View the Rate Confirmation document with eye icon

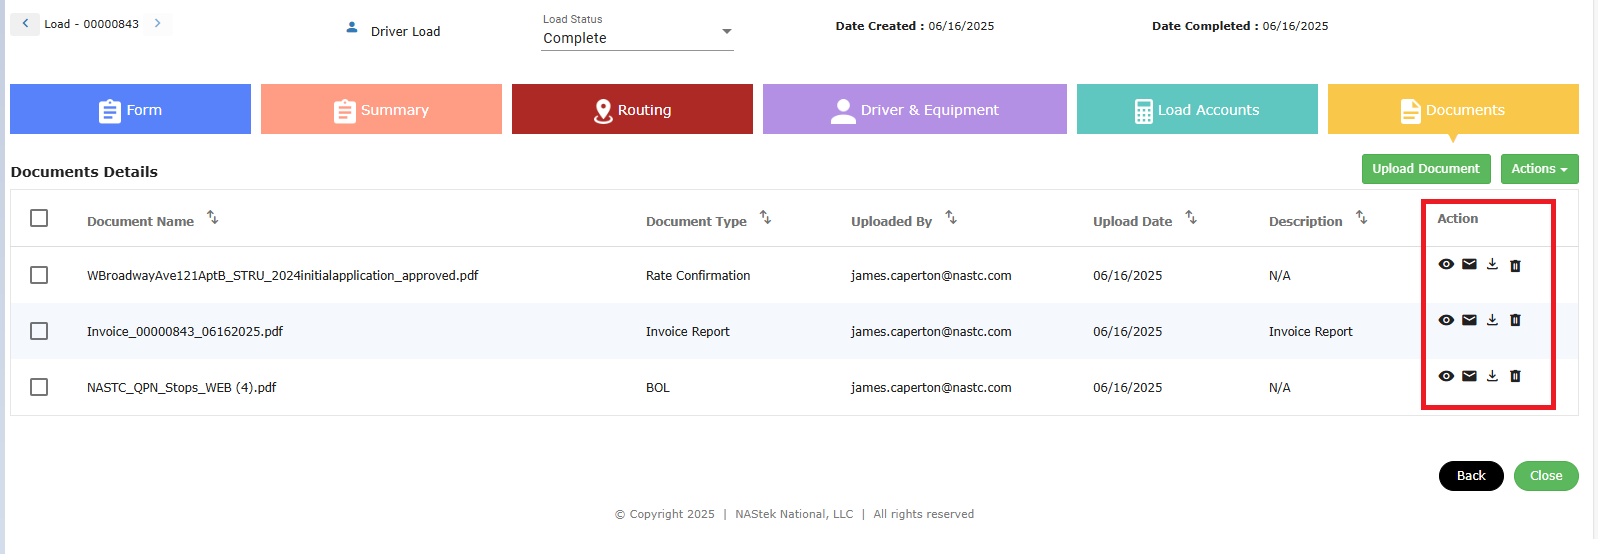coord(1446,265)
